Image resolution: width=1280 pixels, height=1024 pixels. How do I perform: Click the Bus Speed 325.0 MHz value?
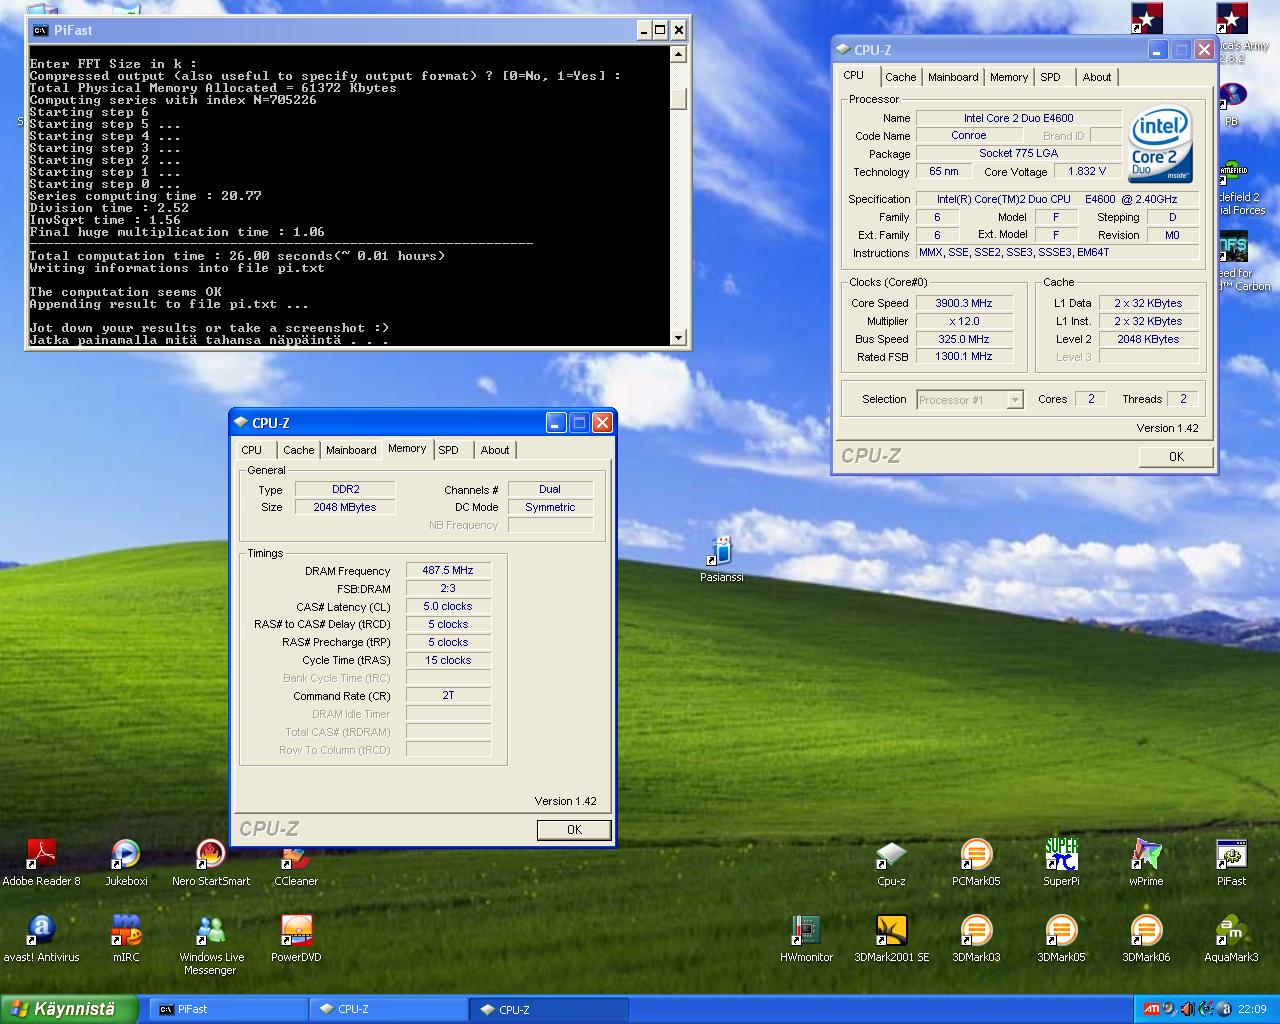964,339
